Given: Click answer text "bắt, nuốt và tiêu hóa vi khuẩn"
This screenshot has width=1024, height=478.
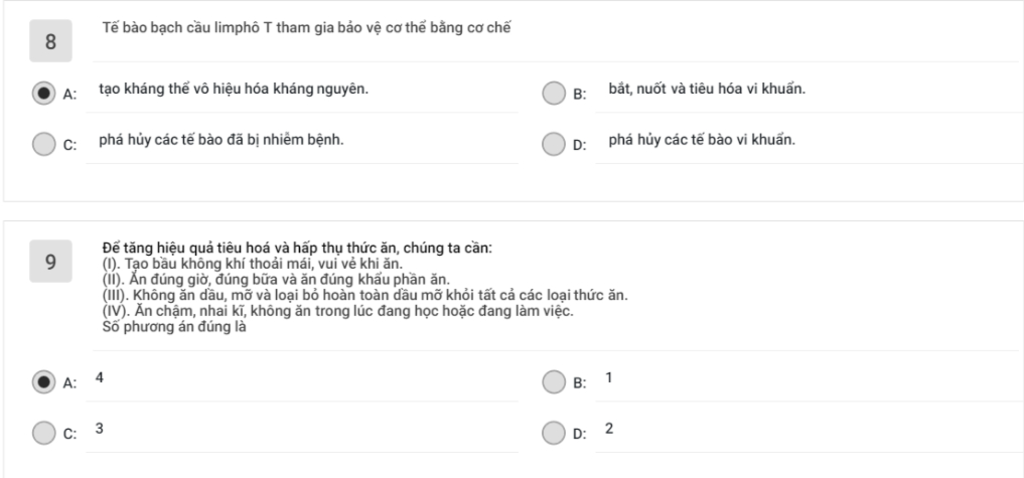Looking at the screenshot, I should [x=706, y=89].
